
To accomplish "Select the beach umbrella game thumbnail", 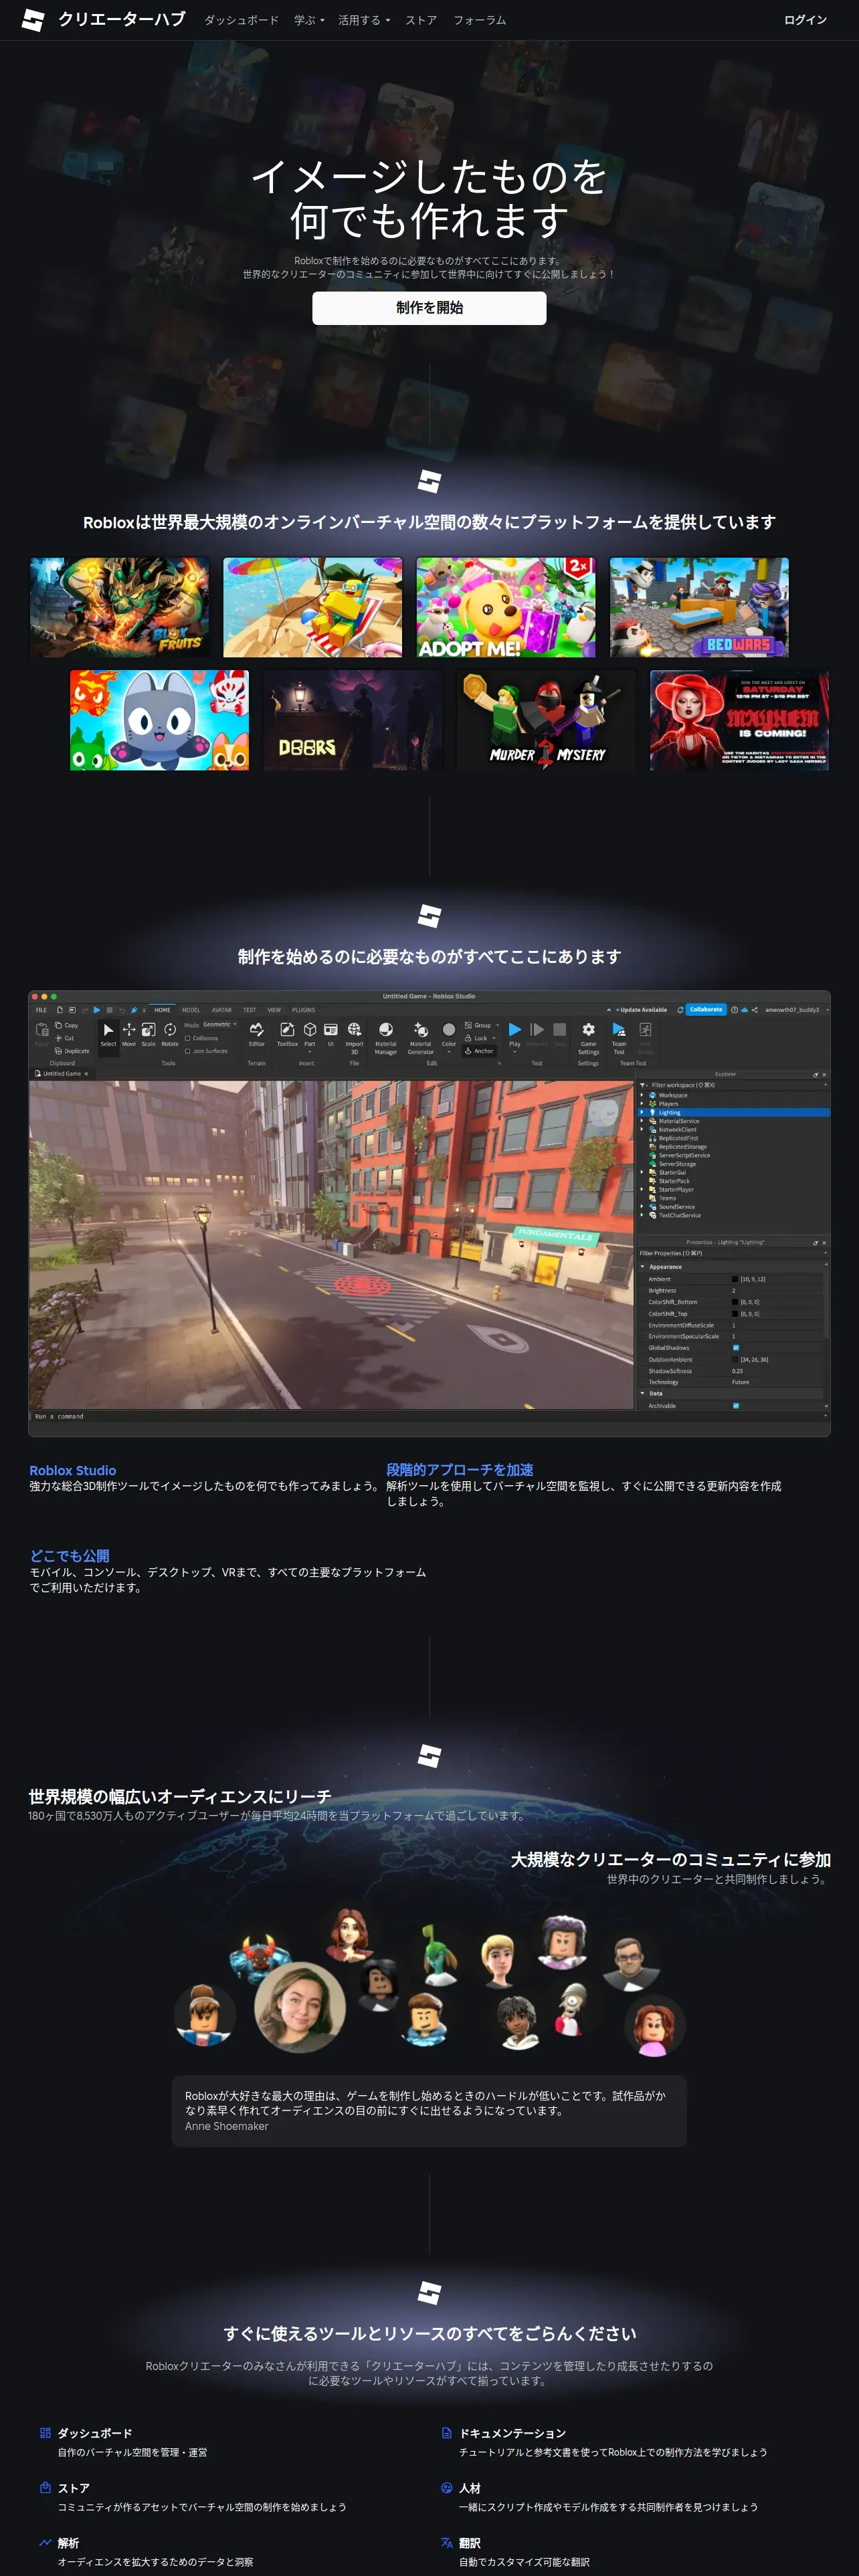I will click(313, 607).
